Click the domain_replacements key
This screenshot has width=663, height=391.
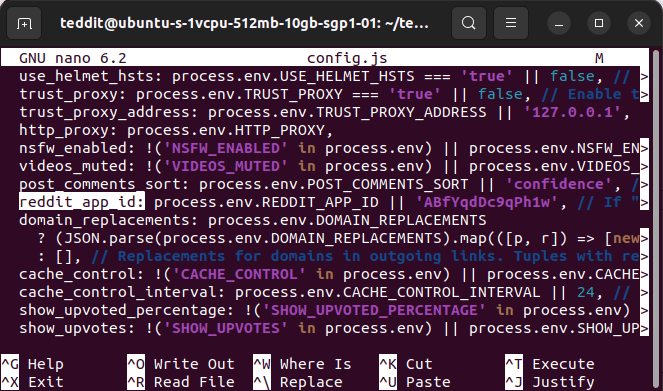[x=108, y=220]
